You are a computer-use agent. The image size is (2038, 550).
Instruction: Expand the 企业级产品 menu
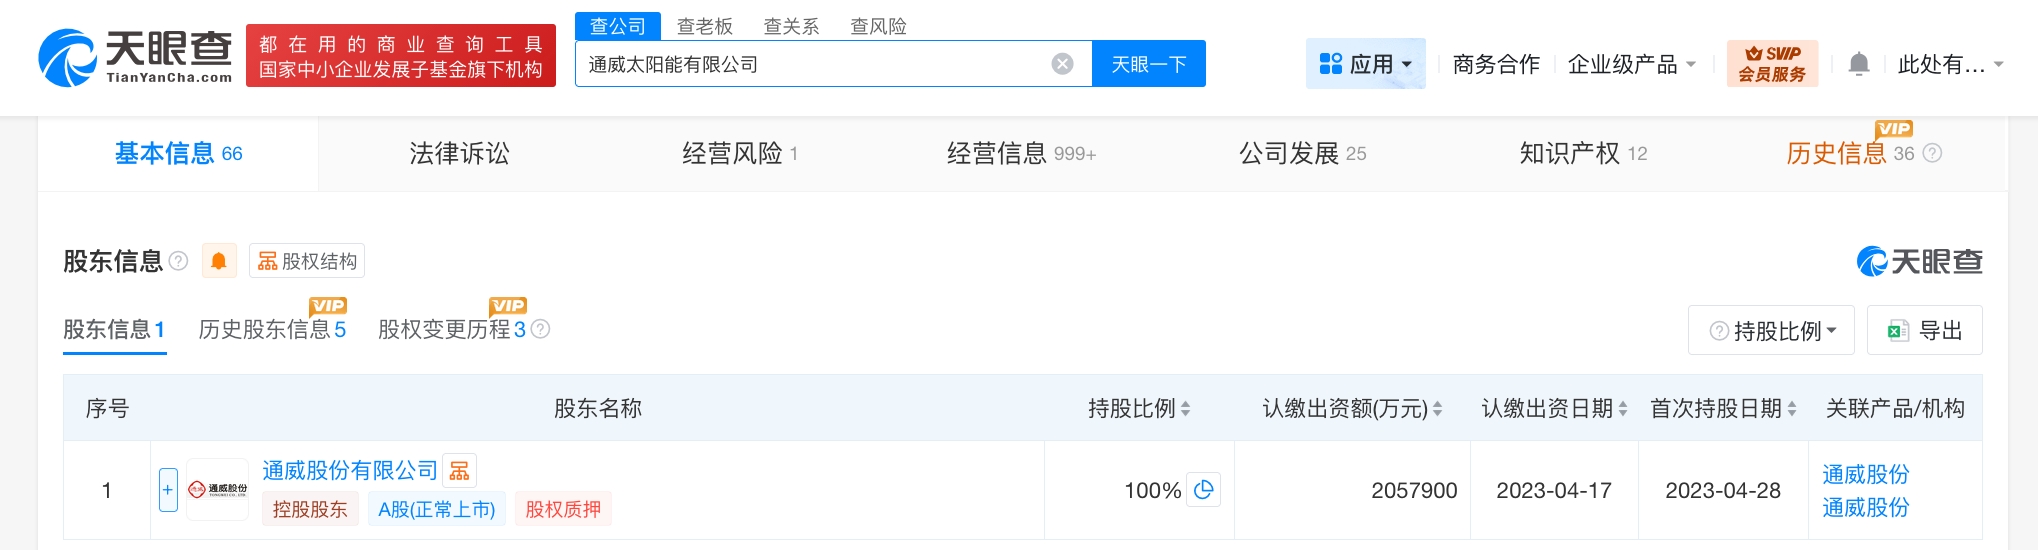[x=1631, y=64]
